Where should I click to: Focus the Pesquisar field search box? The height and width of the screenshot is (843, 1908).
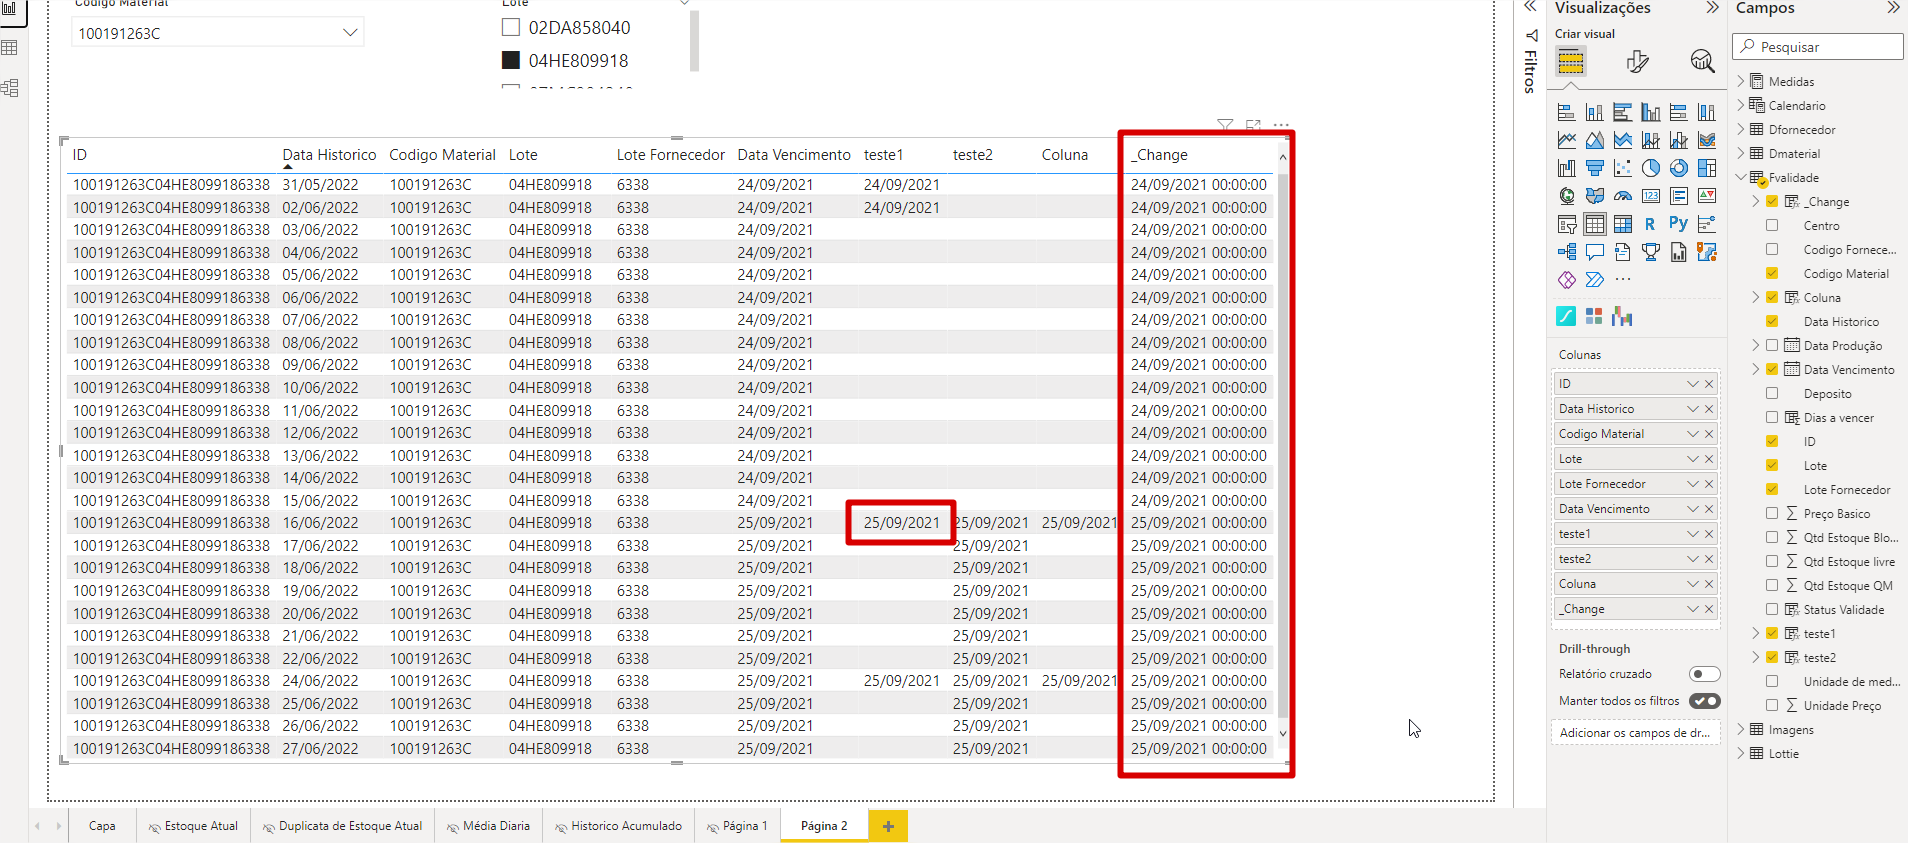click(x=1818, y=47)
